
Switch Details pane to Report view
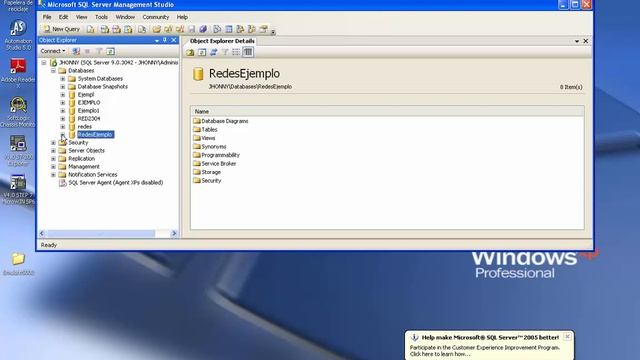point(248,52)
